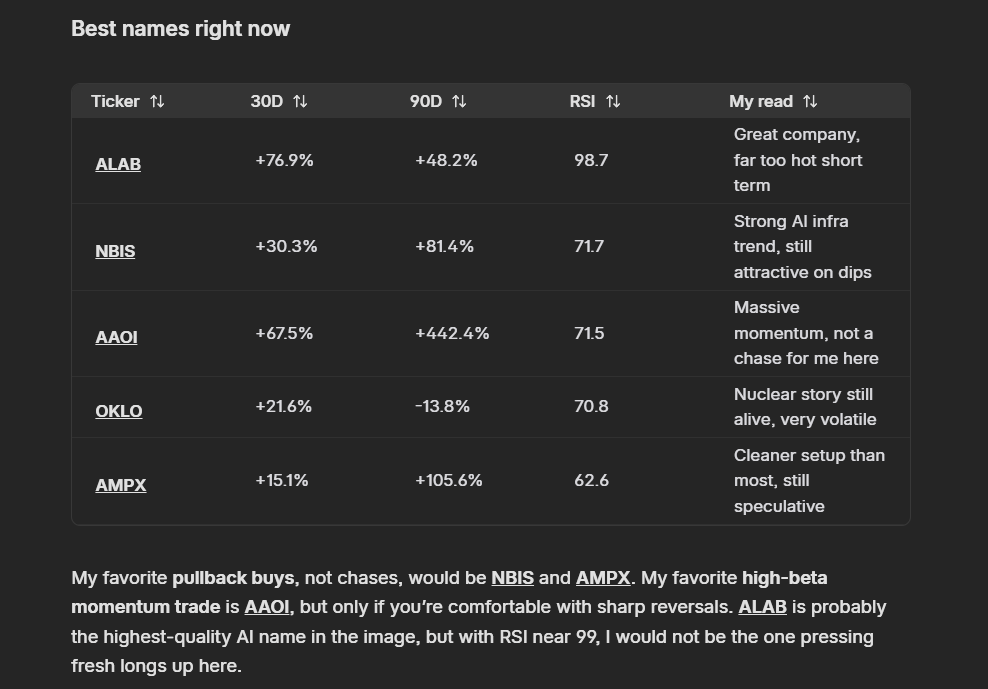Click the AAOI ticker link in table
The width and height of the screenshot is (988, 689).
click(x=116, y=338)
